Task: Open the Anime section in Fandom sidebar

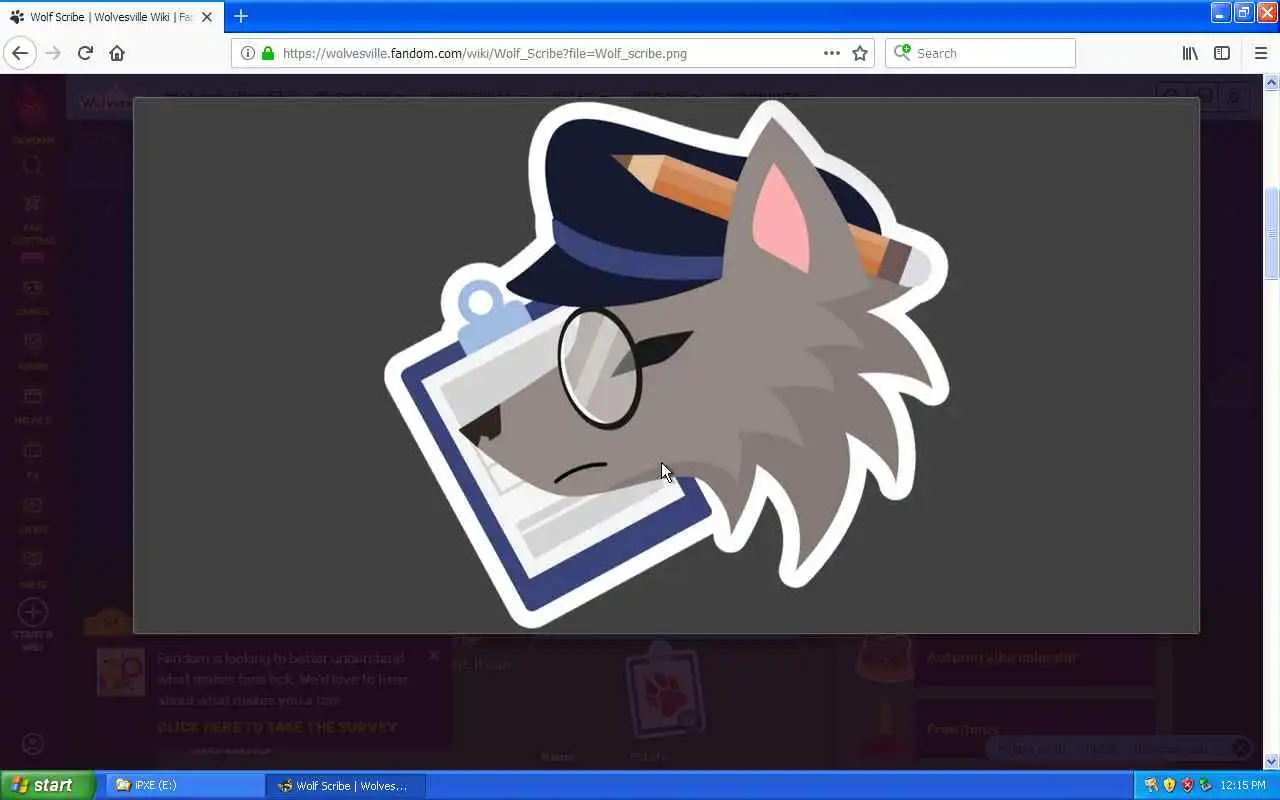Action: [32, 350]
